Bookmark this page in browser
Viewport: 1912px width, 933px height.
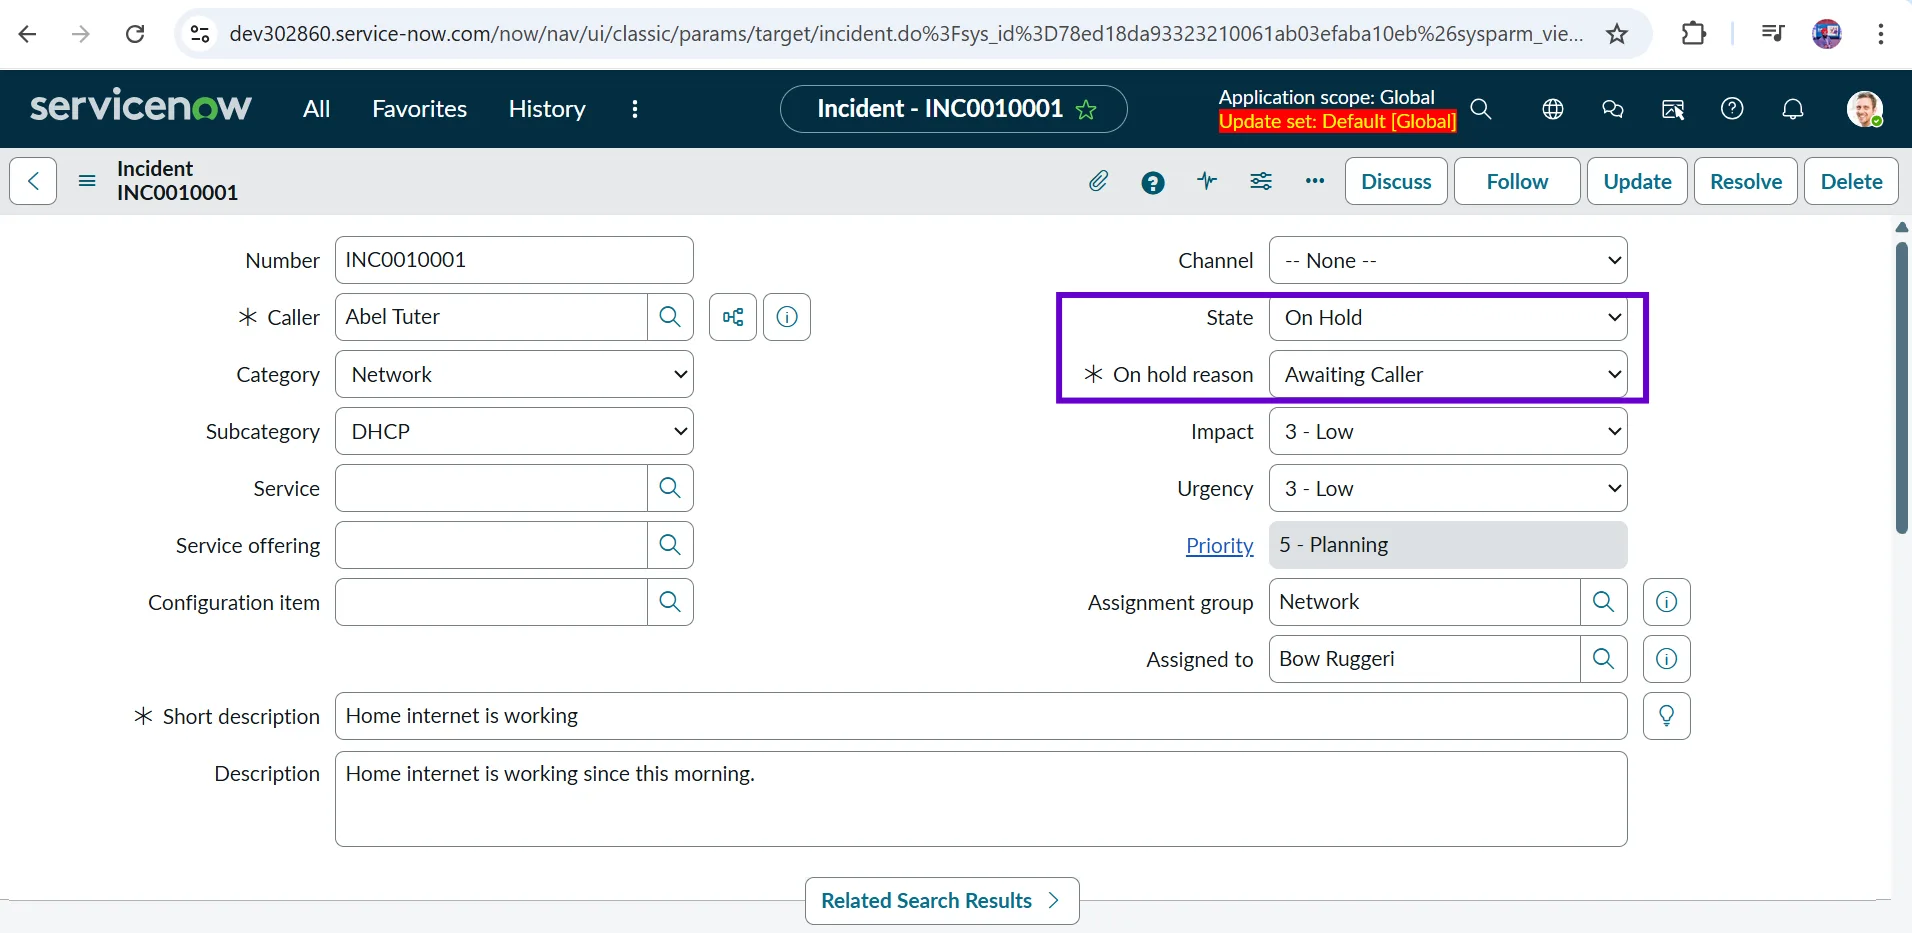click(x=1617, y=34)
